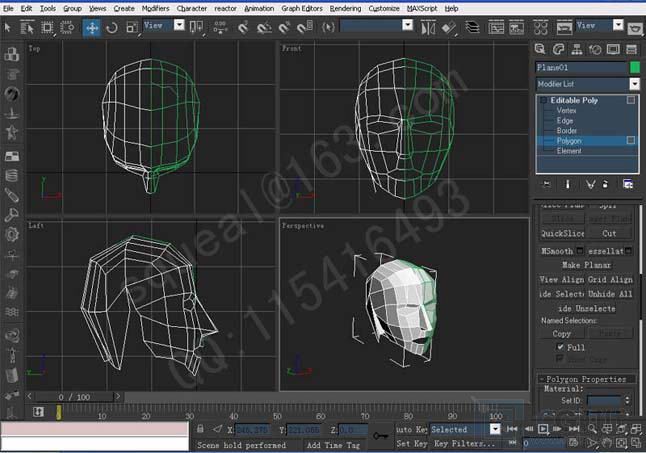
Task: Open Material Editor icon in toolbar
Action: (x=540, y=28)
